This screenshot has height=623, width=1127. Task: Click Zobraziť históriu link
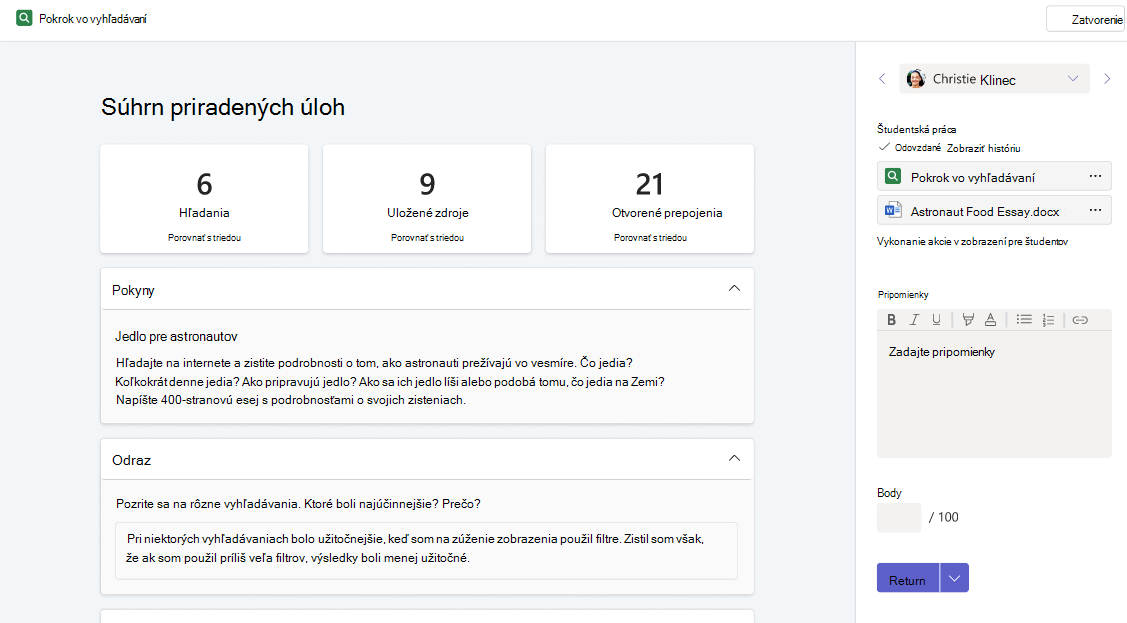click(983, 149)
